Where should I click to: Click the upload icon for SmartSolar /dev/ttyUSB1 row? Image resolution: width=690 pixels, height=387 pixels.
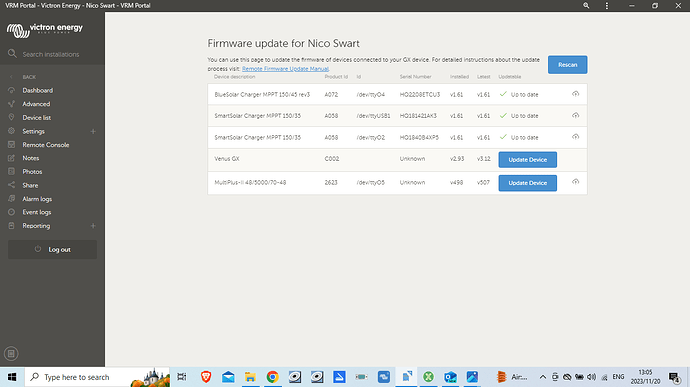coord(575,115)
